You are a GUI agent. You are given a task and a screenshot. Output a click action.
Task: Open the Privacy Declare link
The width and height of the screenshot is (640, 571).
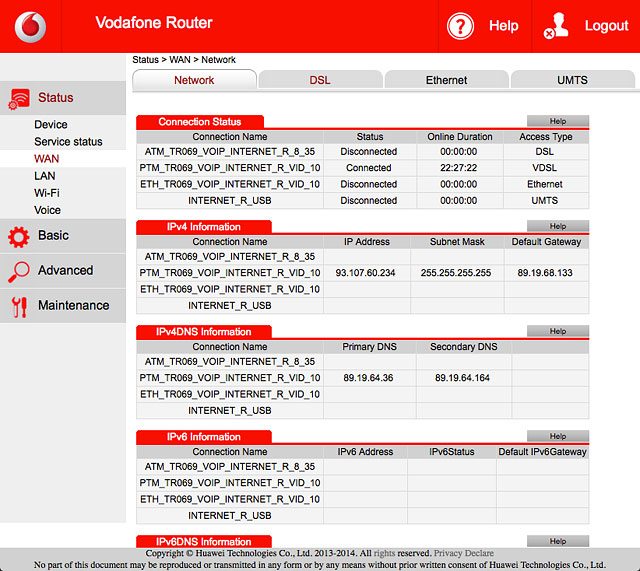(464, 553)
